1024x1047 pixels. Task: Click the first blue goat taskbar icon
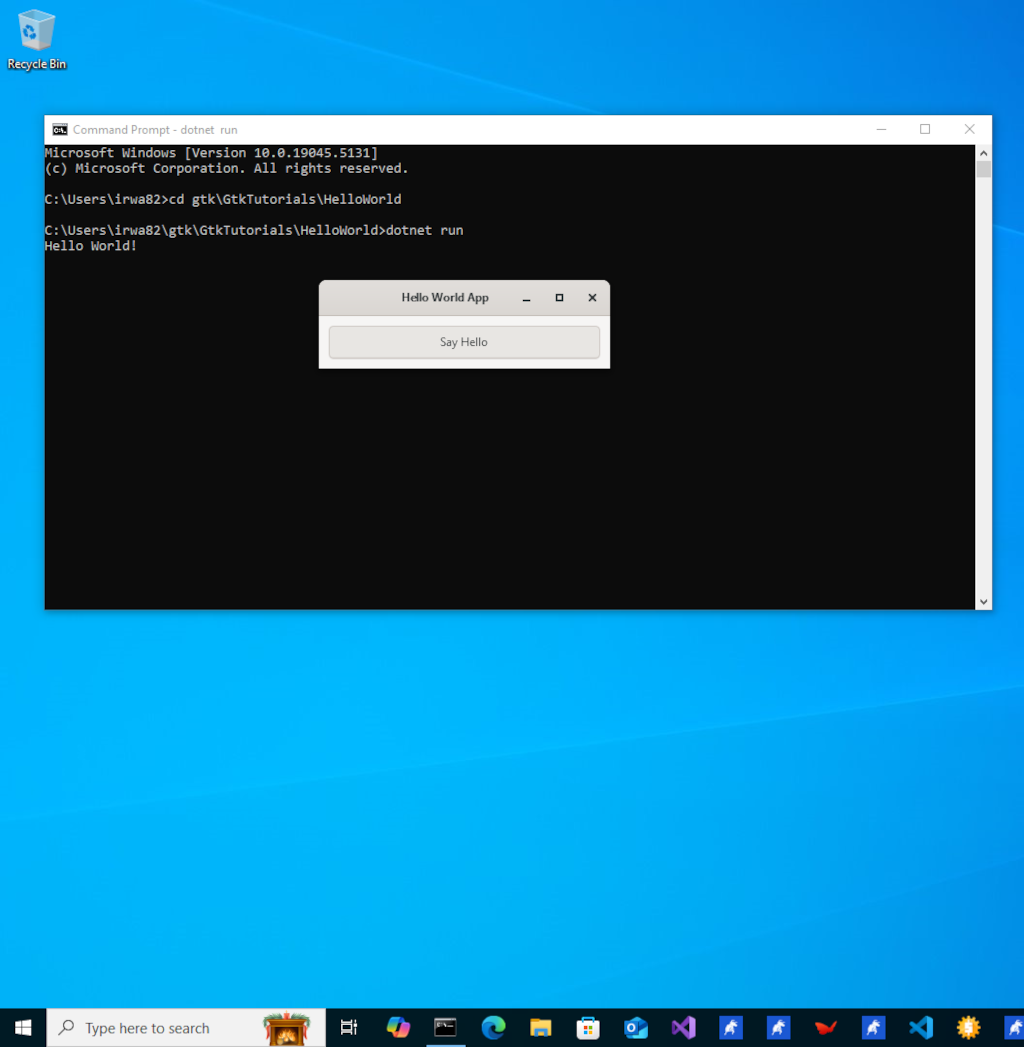click(729, 1027)
